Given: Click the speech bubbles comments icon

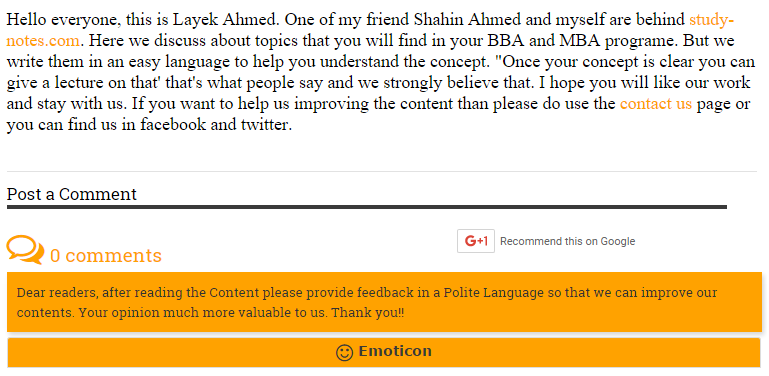Looking at the screenshot, I should tap(26, 250).
